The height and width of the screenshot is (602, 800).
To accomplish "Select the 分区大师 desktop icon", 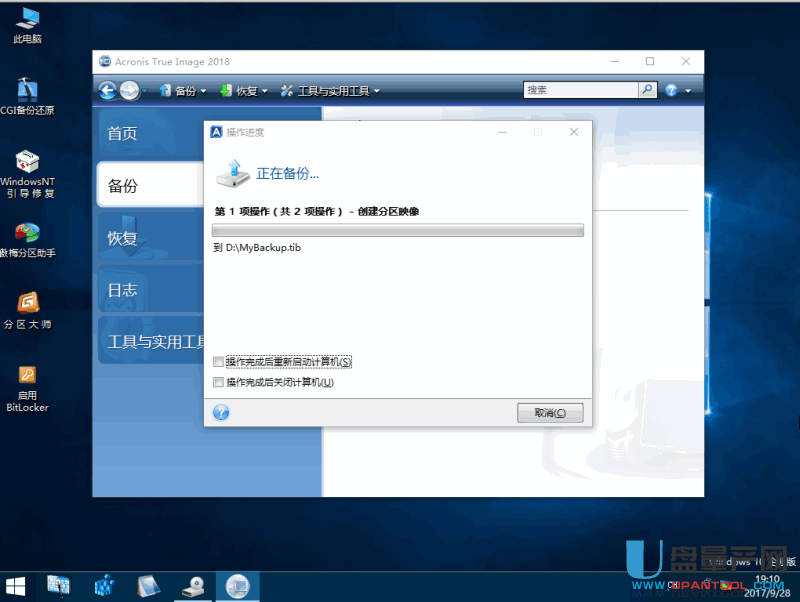I will tap(28, 311).
